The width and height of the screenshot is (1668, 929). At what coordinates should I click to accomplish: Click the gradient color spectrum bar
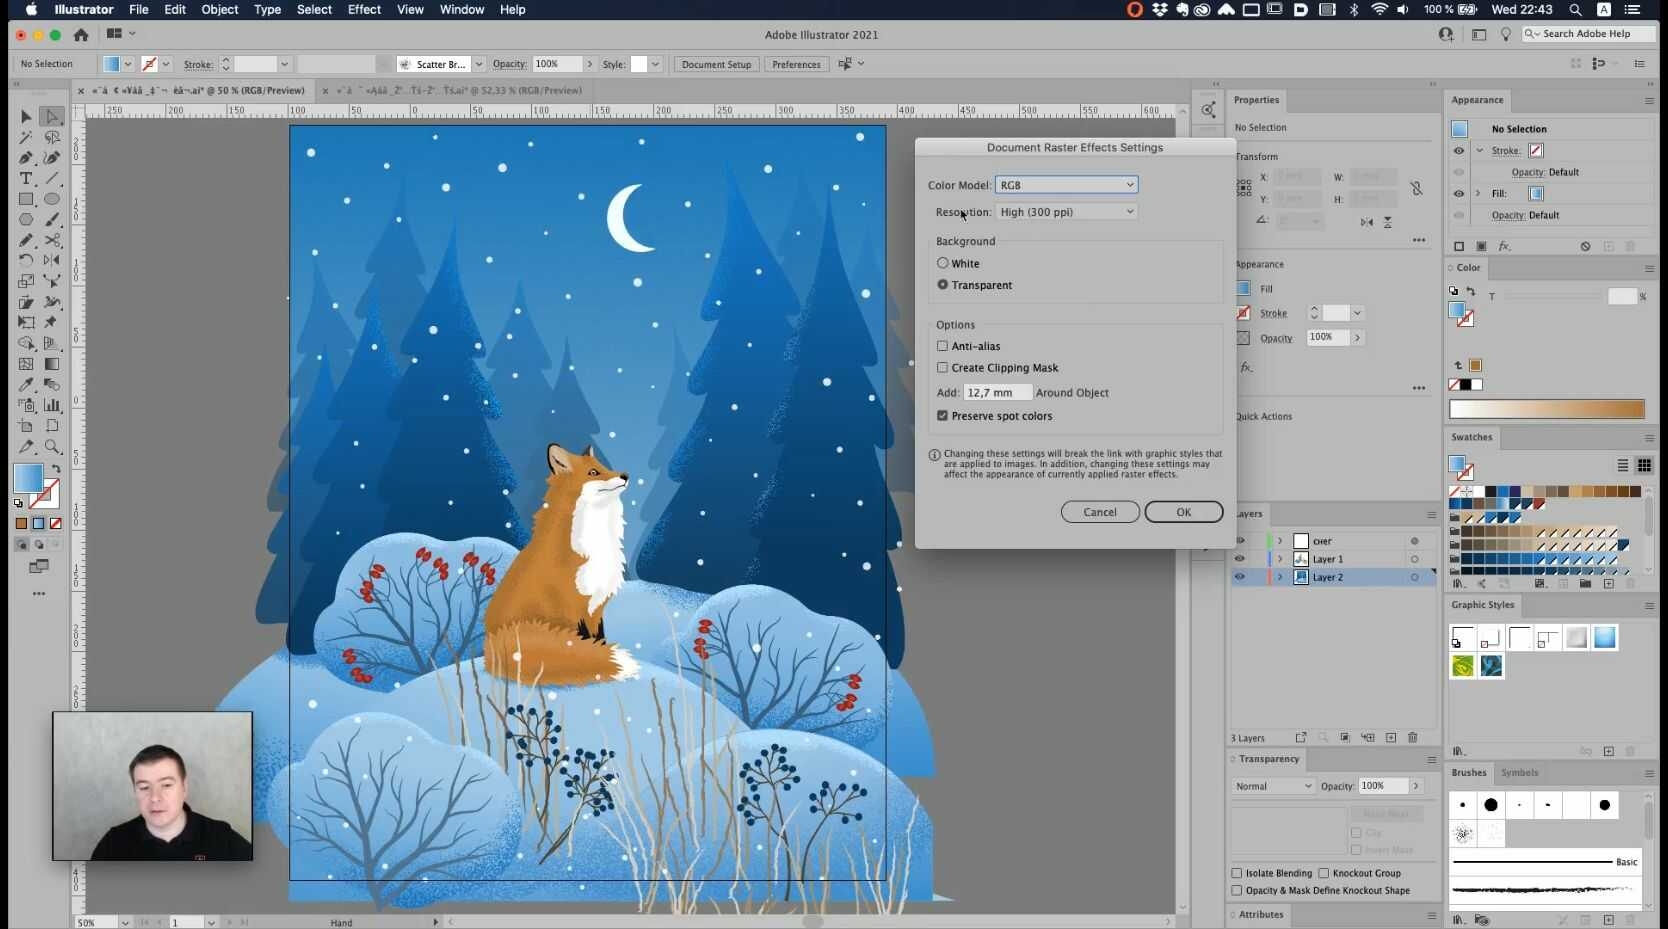coord(1547,409)
